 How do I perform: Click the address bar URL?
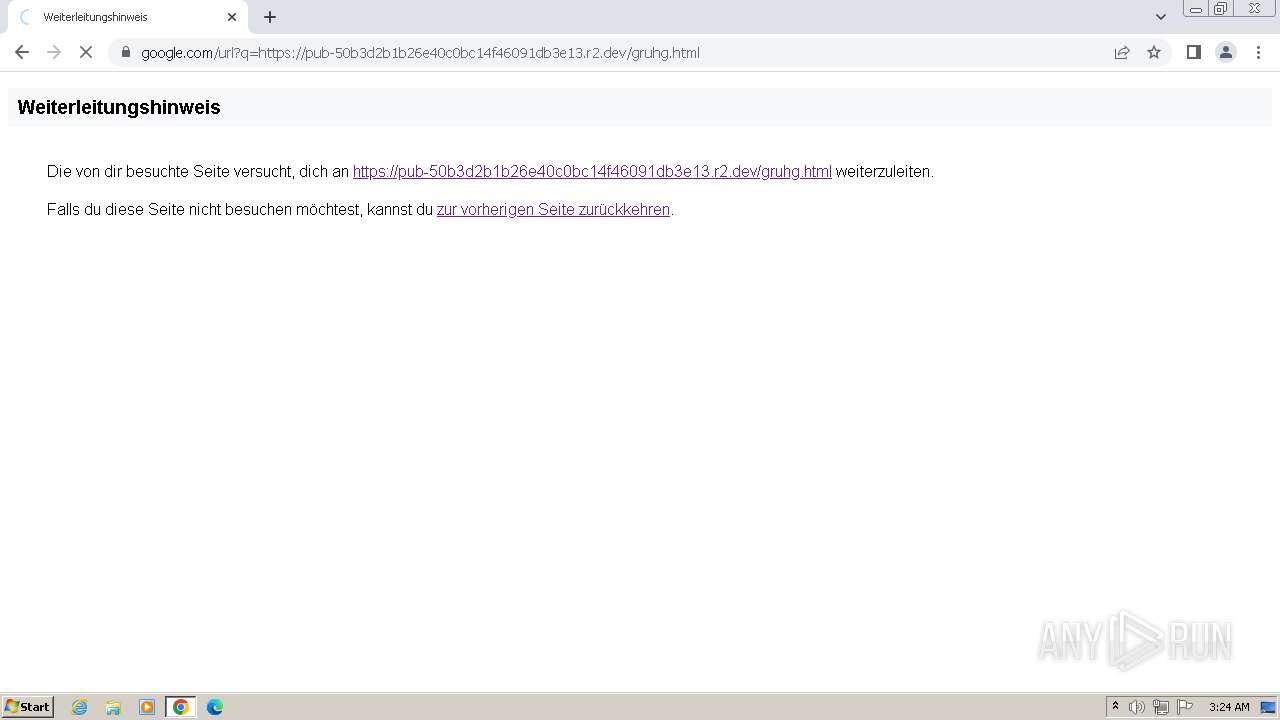(x=420, y=52)
